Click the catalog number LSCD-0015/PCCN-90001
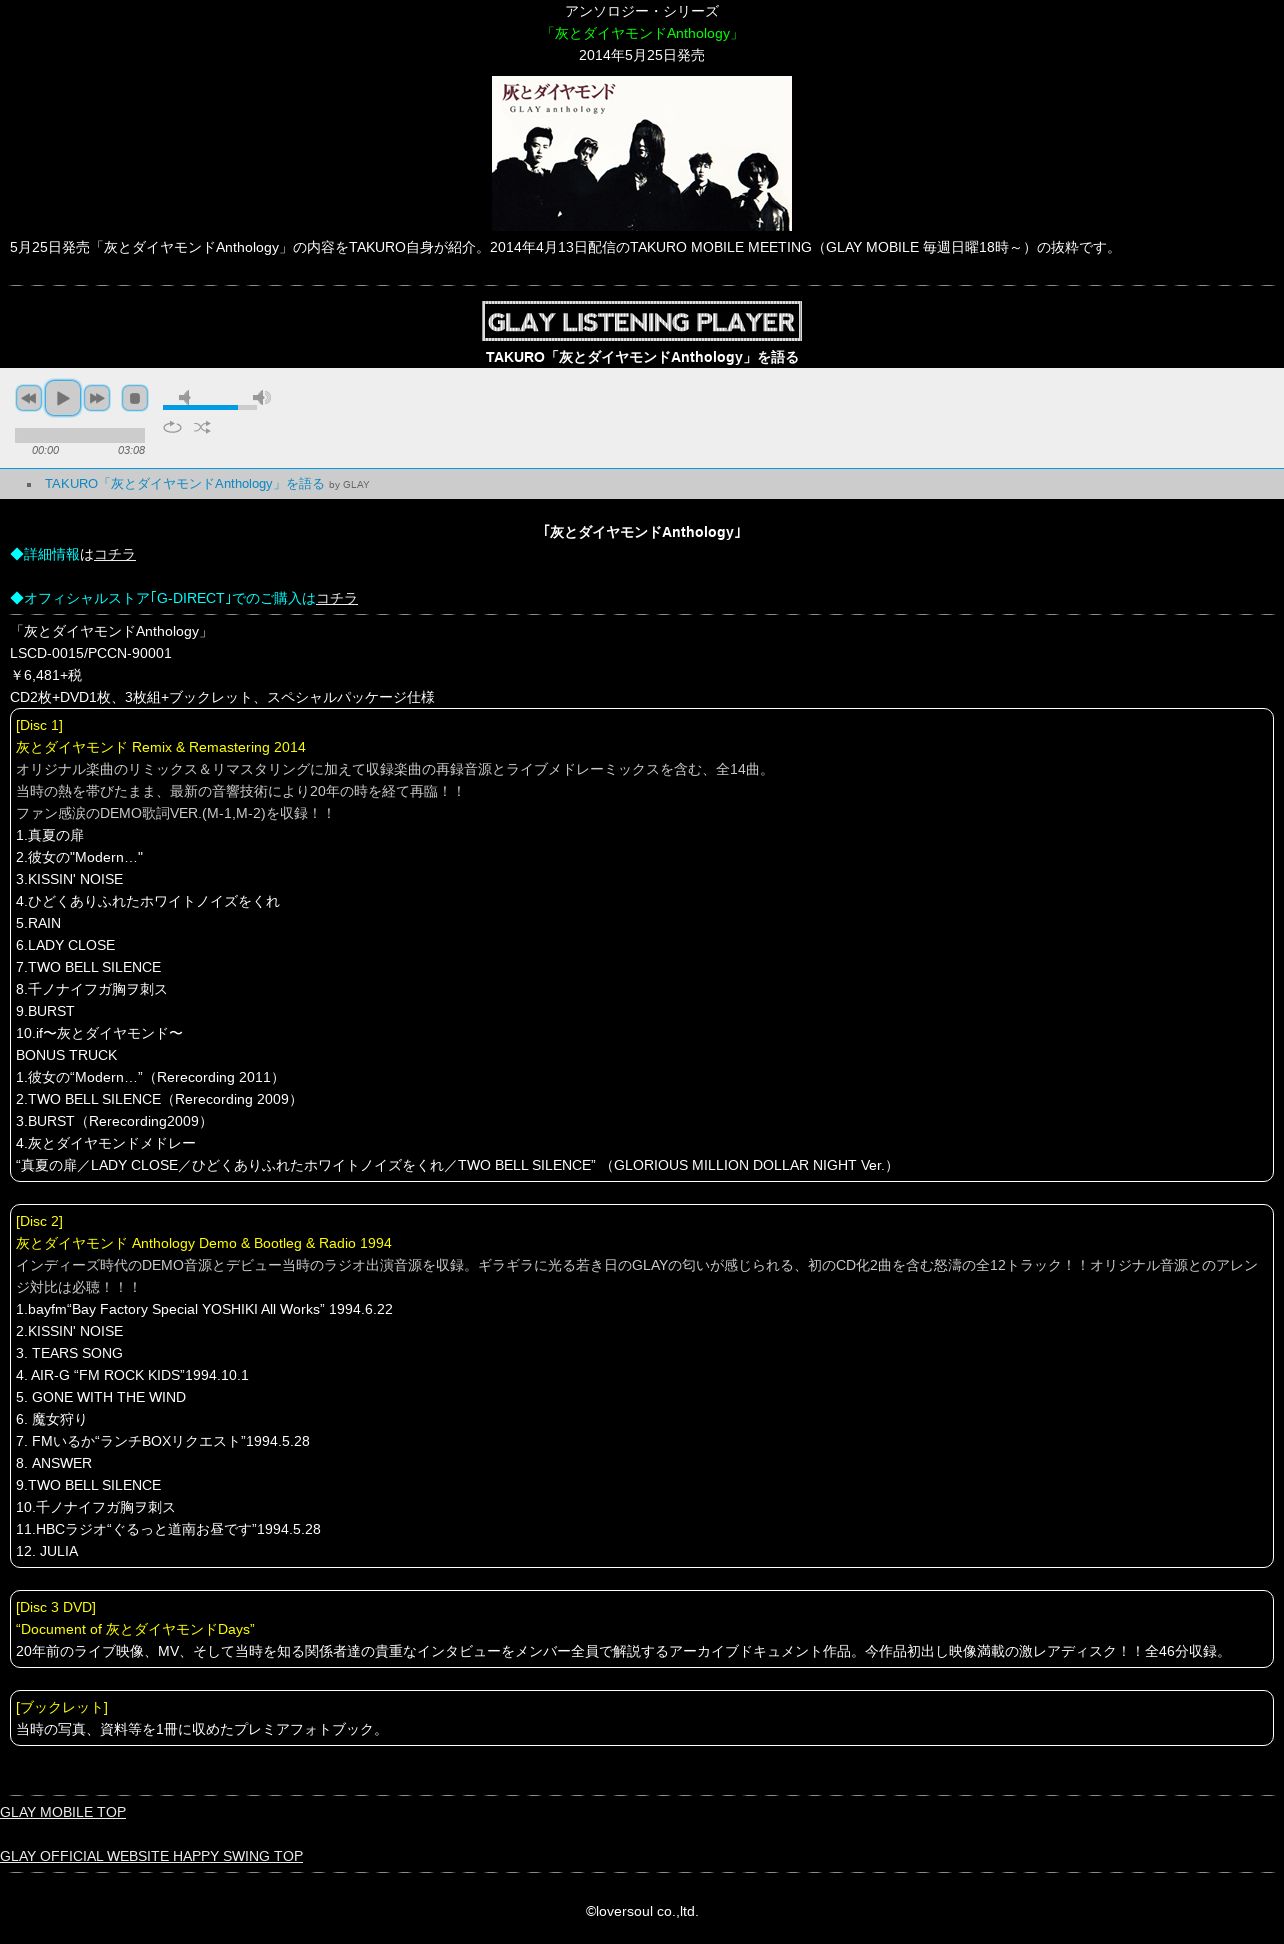 click(x=91, y=653)
